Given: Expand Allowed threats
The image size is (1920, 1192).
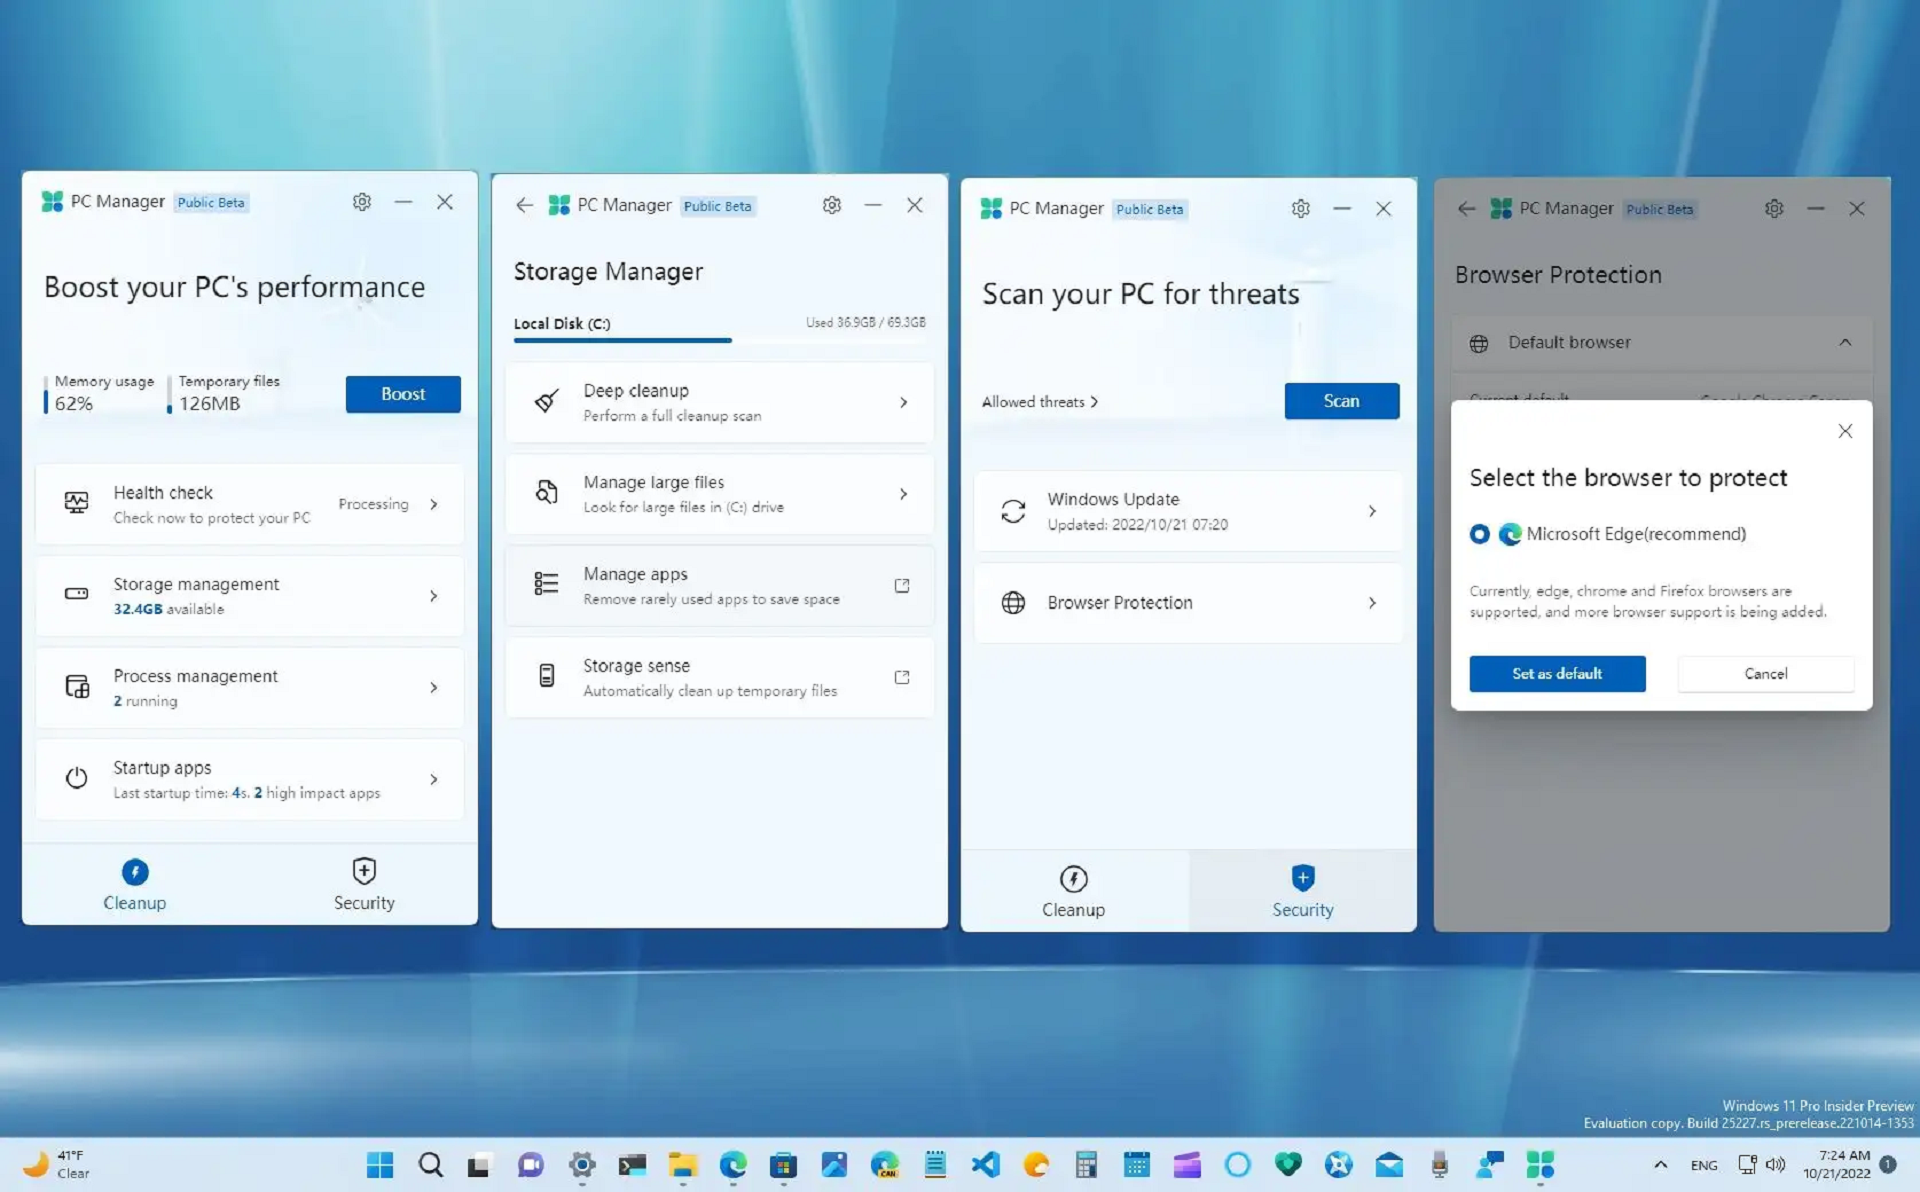Looking at the screenshot, I should tap(1040, 401).
